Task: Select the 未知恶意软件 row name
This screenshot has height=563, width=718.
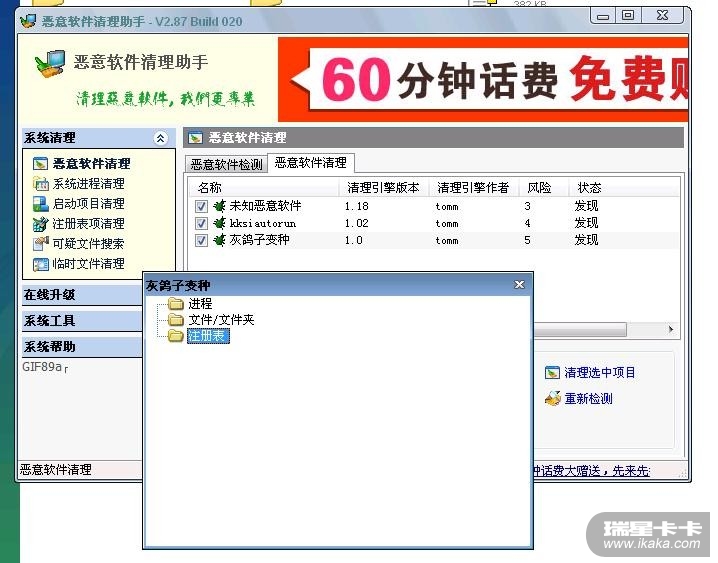Action: click(x=265, y=206)
